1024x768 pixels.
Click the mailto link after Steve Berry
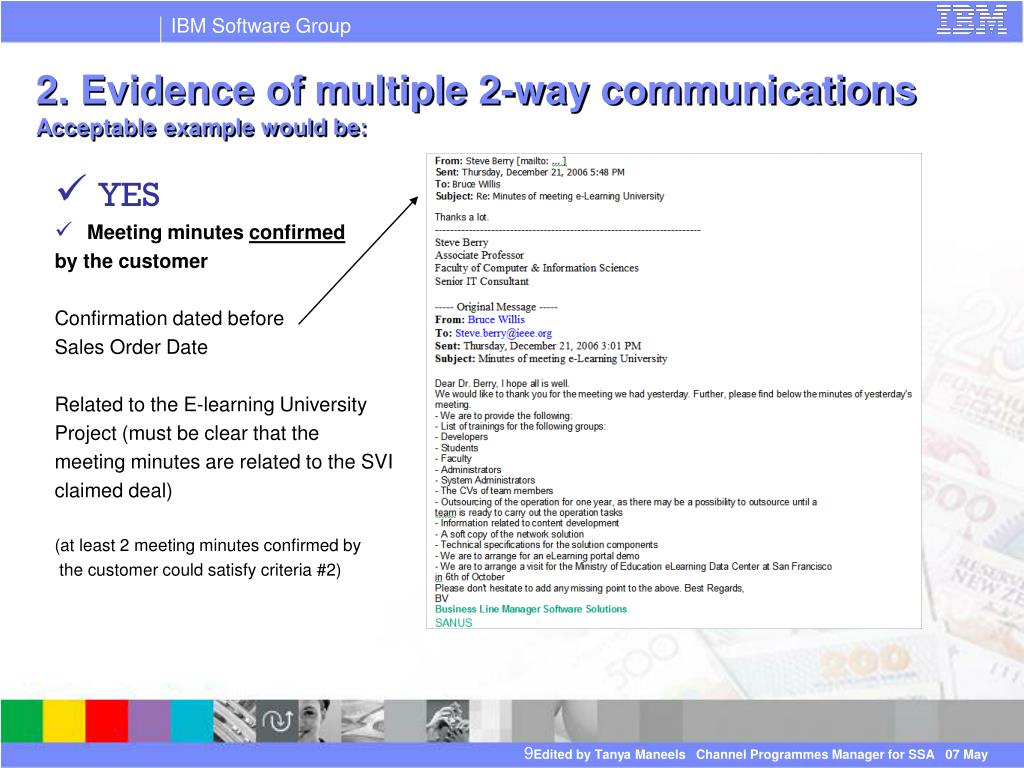point(559,160)
